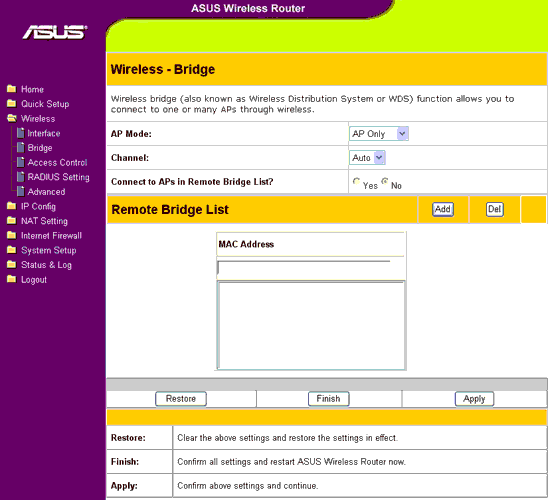Screen dimensions: 550x500
Task: Click the Logout folder icon
Action: pos(12,279)
